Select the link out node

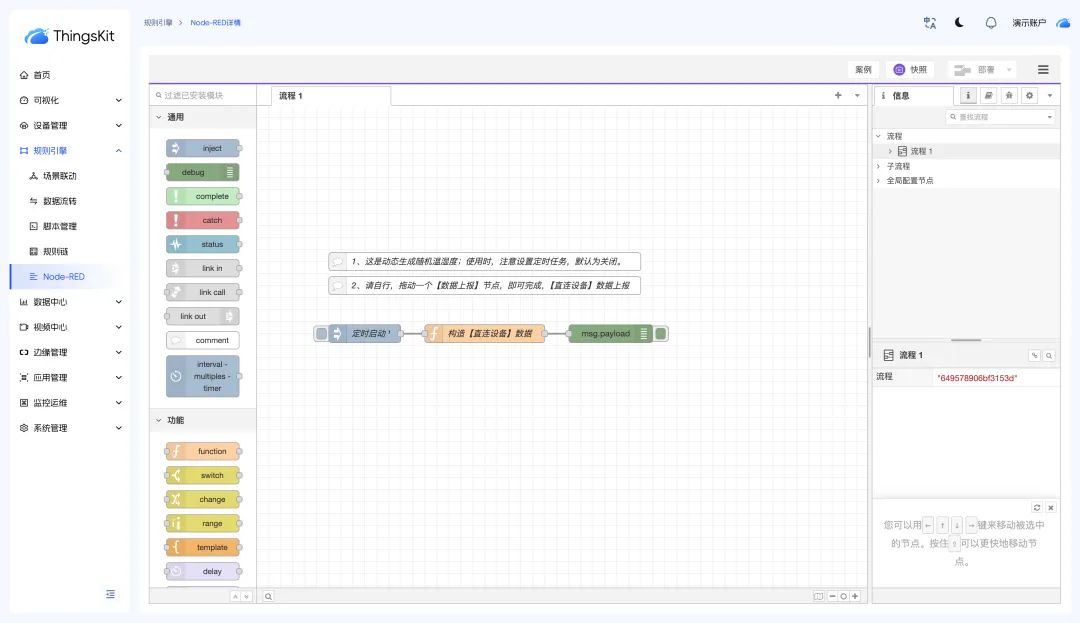point(203,316)
